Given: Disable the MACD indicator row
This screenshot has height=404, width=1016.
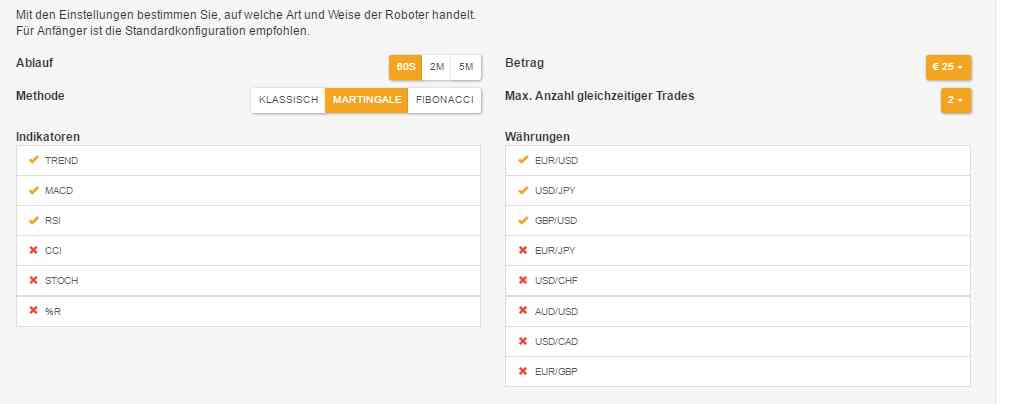Looking at the screenshot, I should (x=248, y=191).
